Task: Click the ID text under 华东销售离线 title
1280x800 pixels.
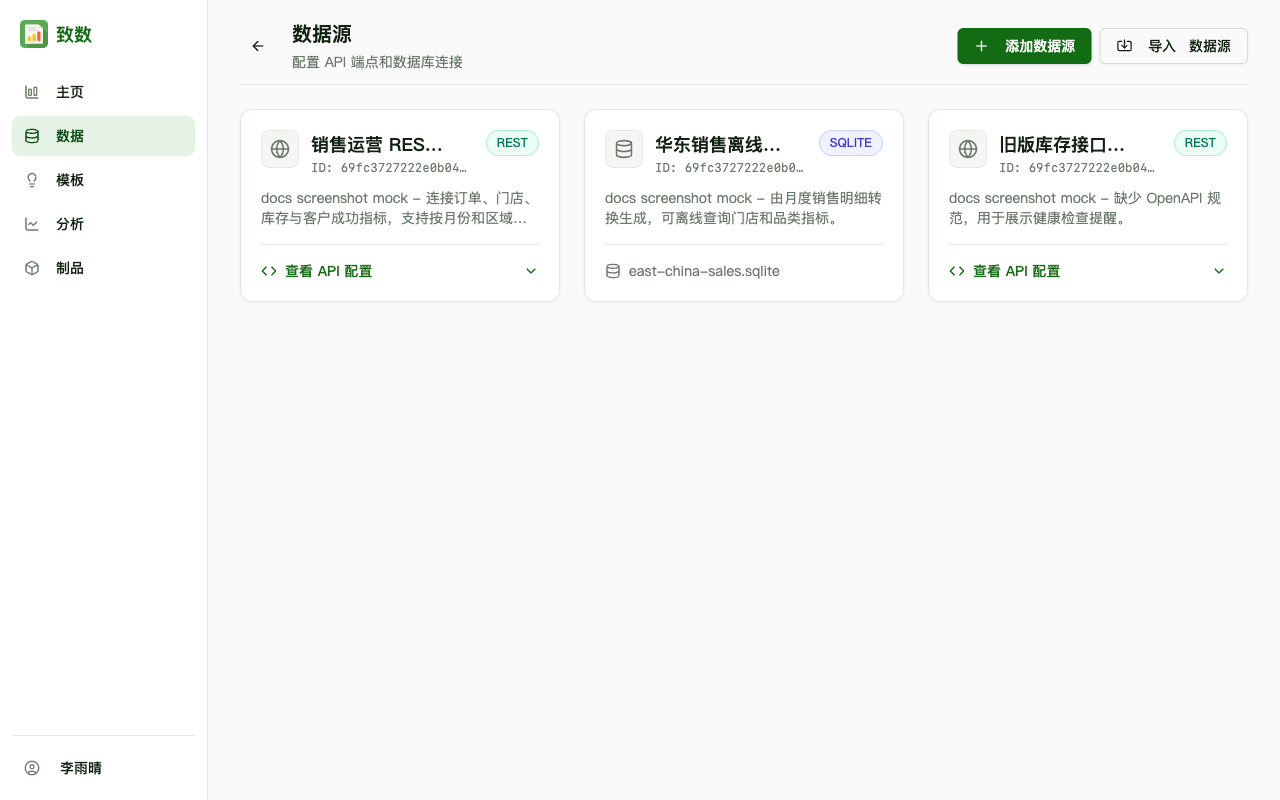Action: 729,168
